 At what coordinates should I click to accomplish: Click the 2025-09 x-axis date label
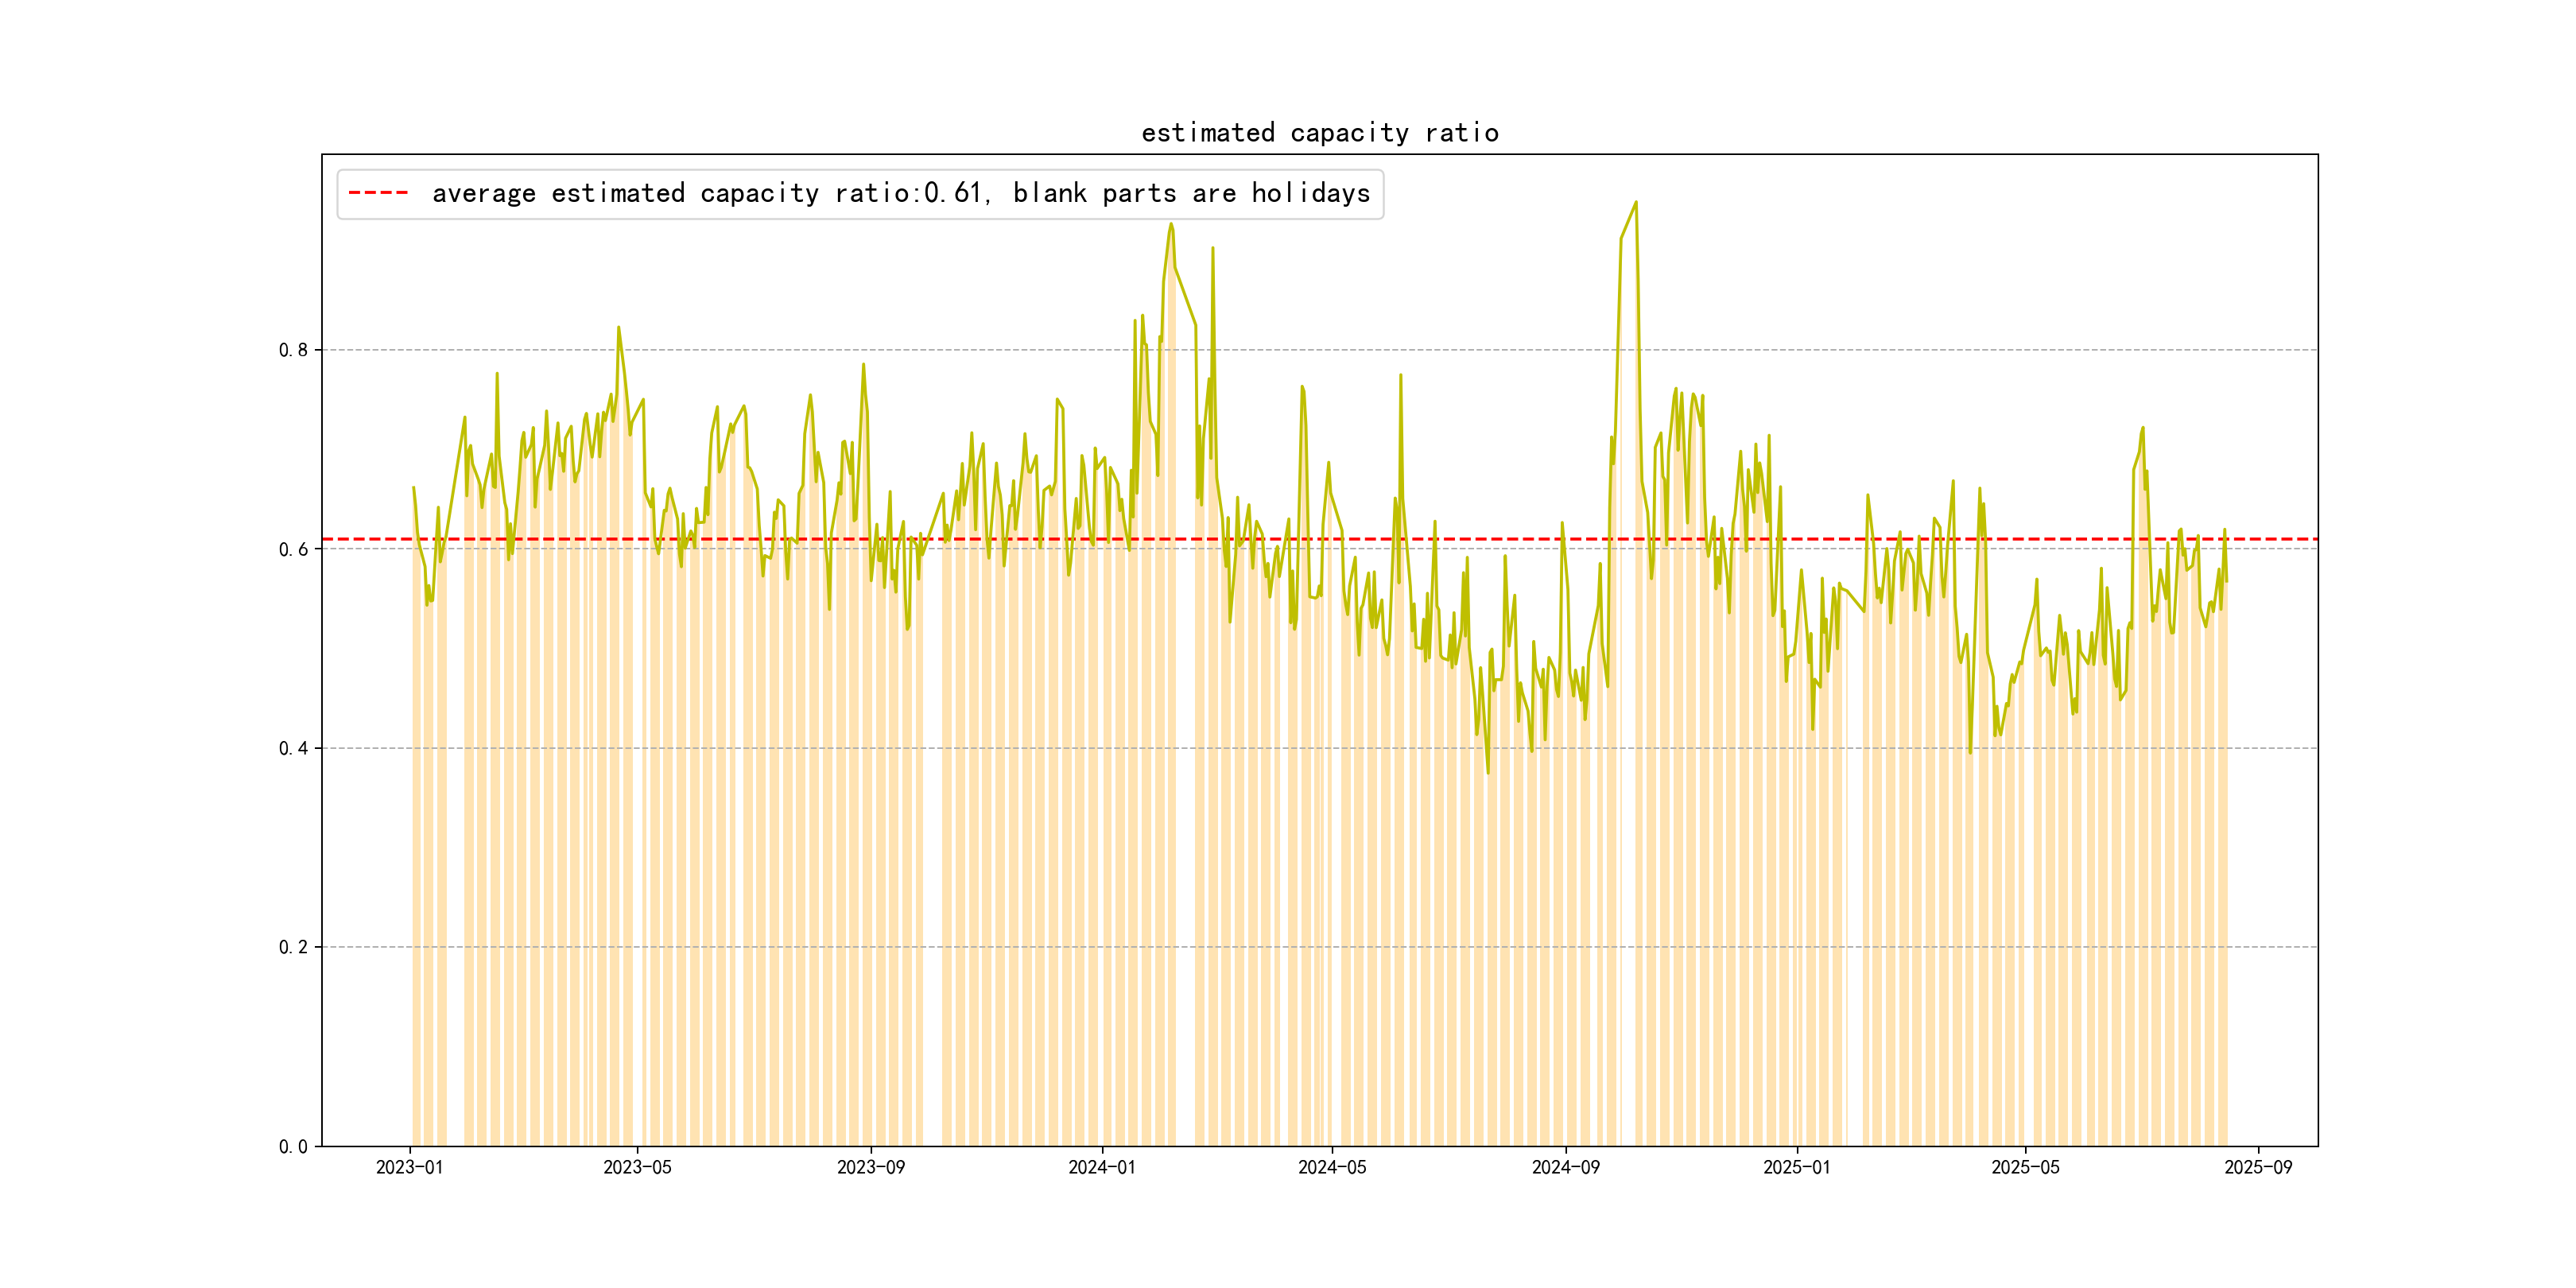[x=2258, y=1167]
